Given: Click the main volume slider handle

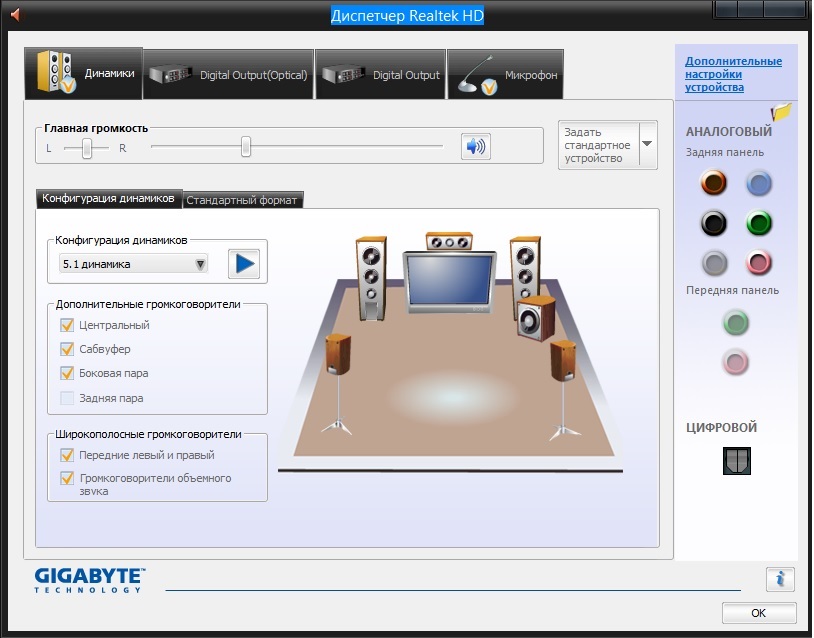Looking at the screenshot, I should 246,147.
